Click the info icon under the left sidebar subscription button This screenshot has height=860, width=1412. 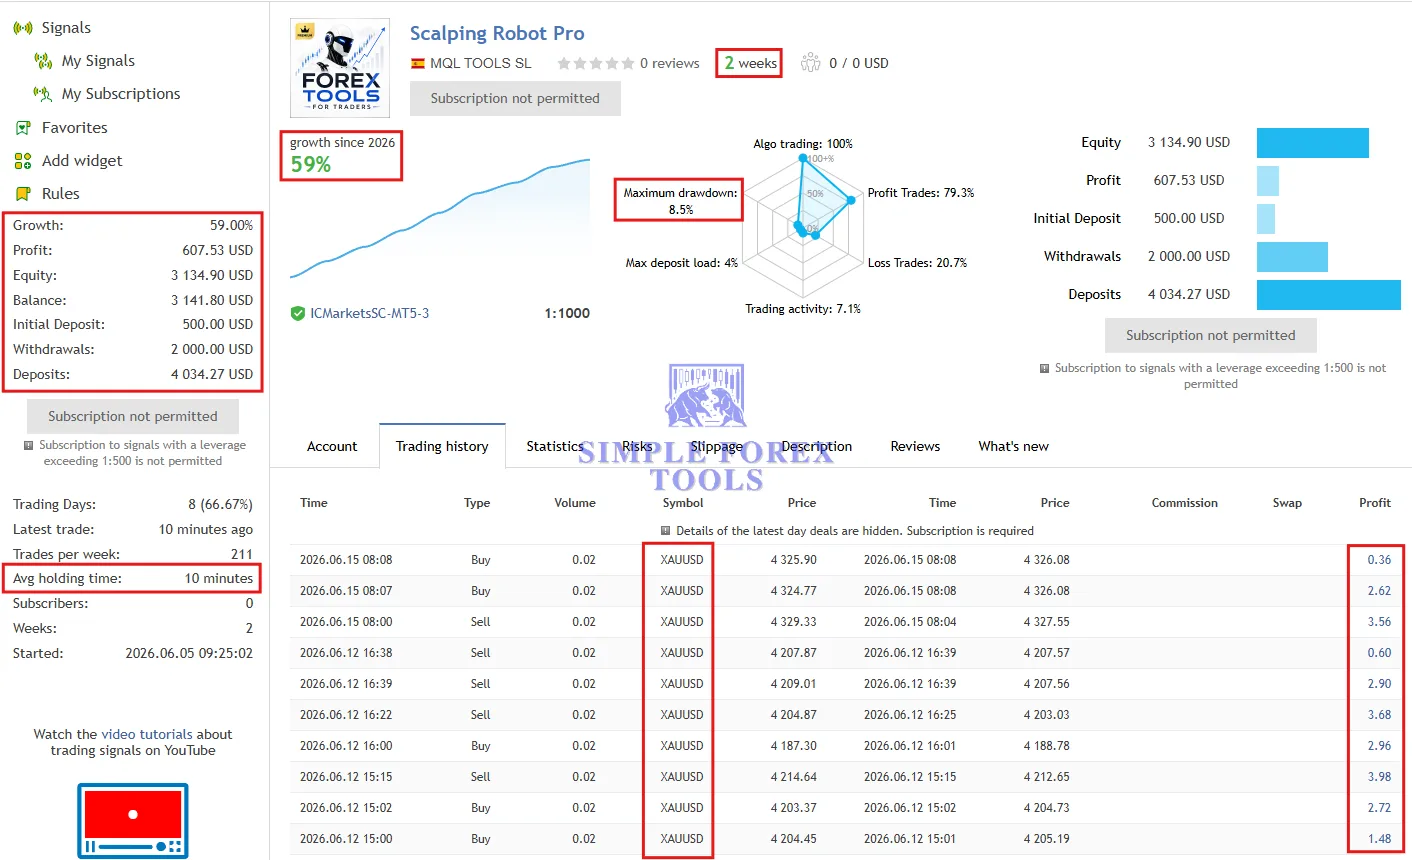click(x=29, y=445)
